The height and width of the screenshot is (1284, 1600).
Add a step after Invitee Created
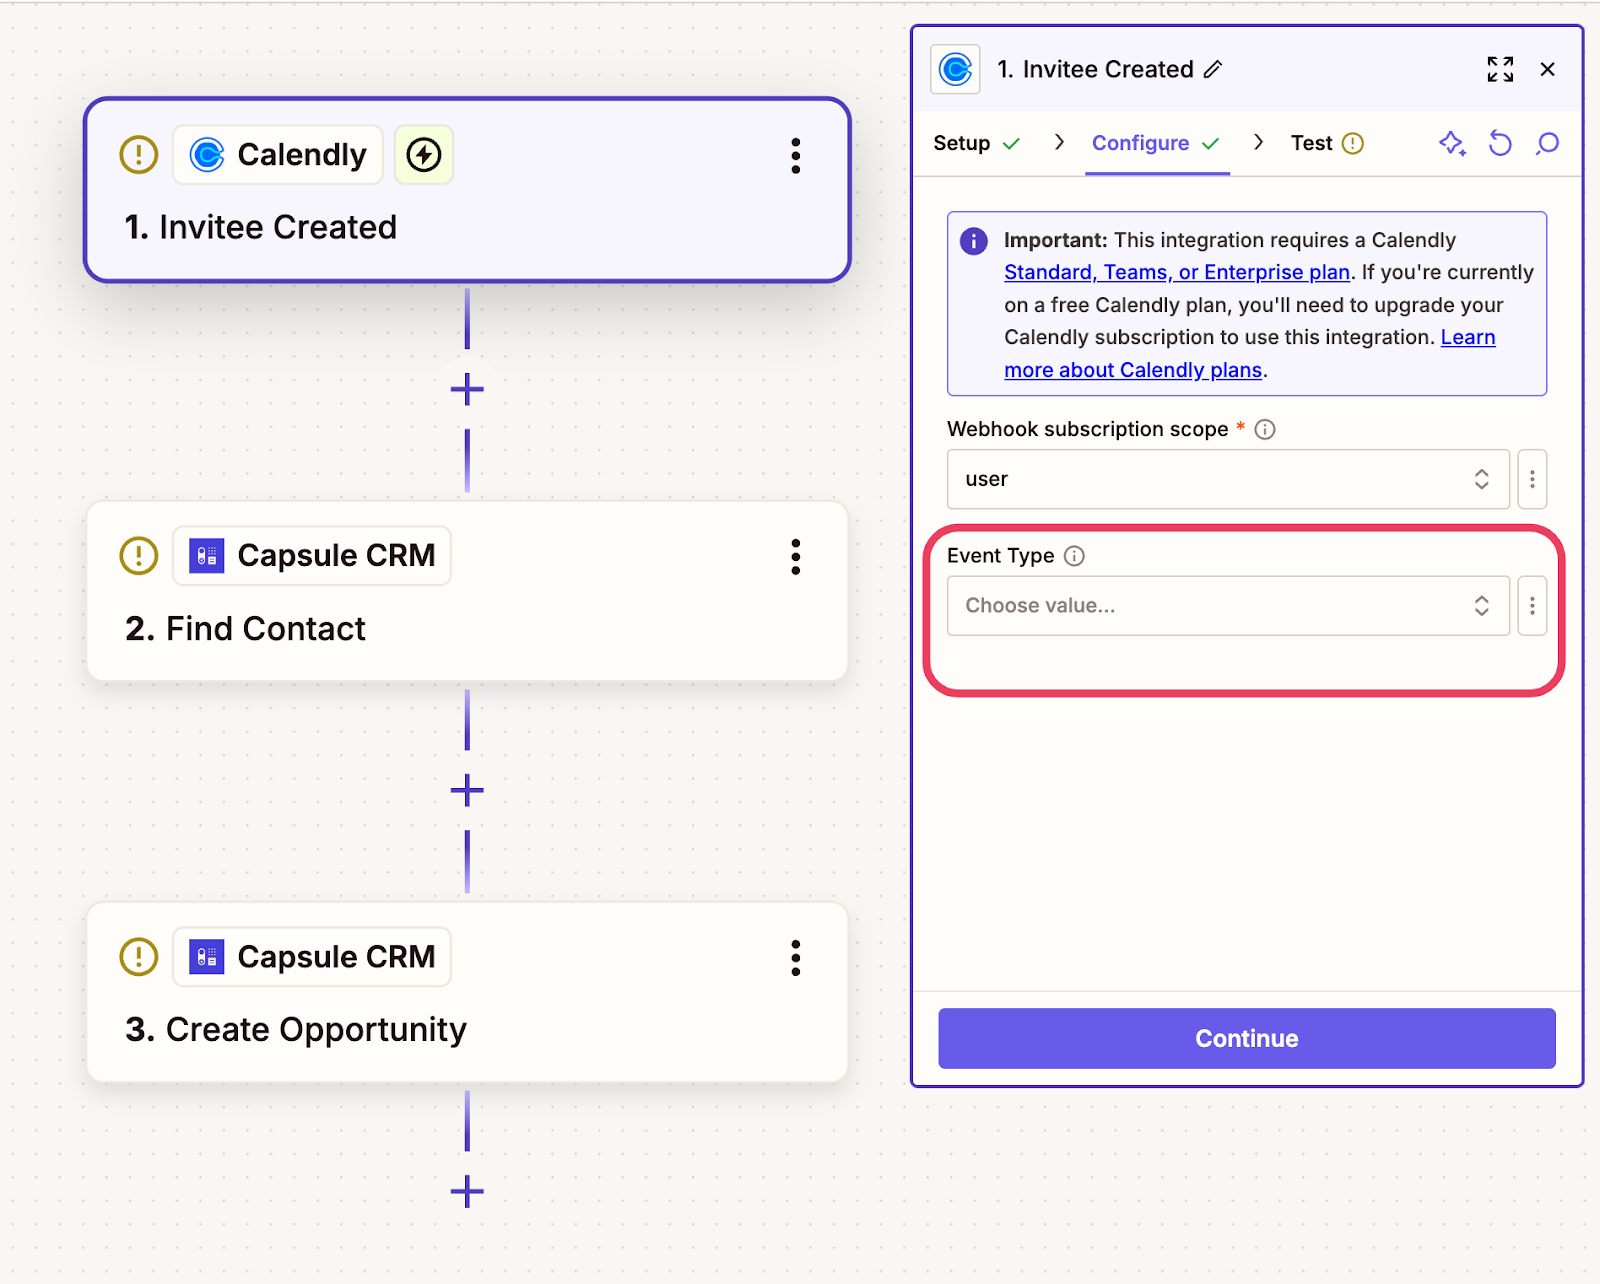tap(467, 389)
